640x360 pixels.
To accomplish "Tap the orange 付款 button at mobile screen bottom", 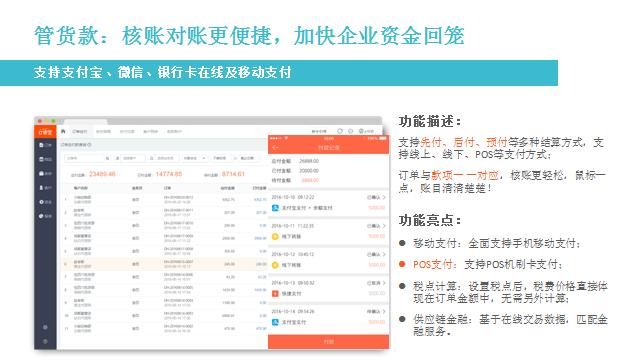I will [329, 342].
